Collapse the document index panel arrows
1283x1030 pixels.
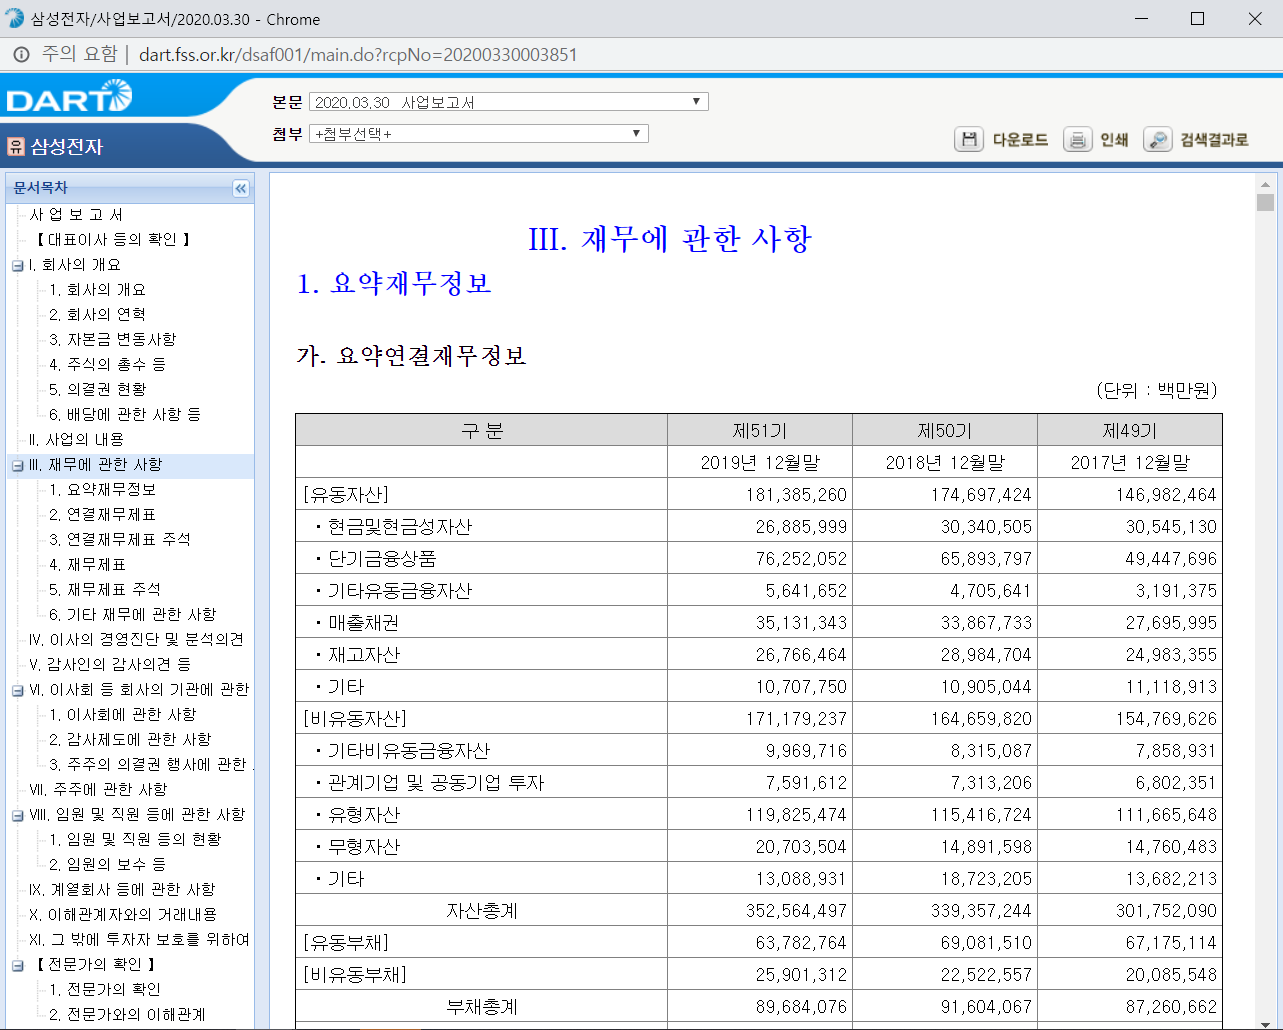240,188
